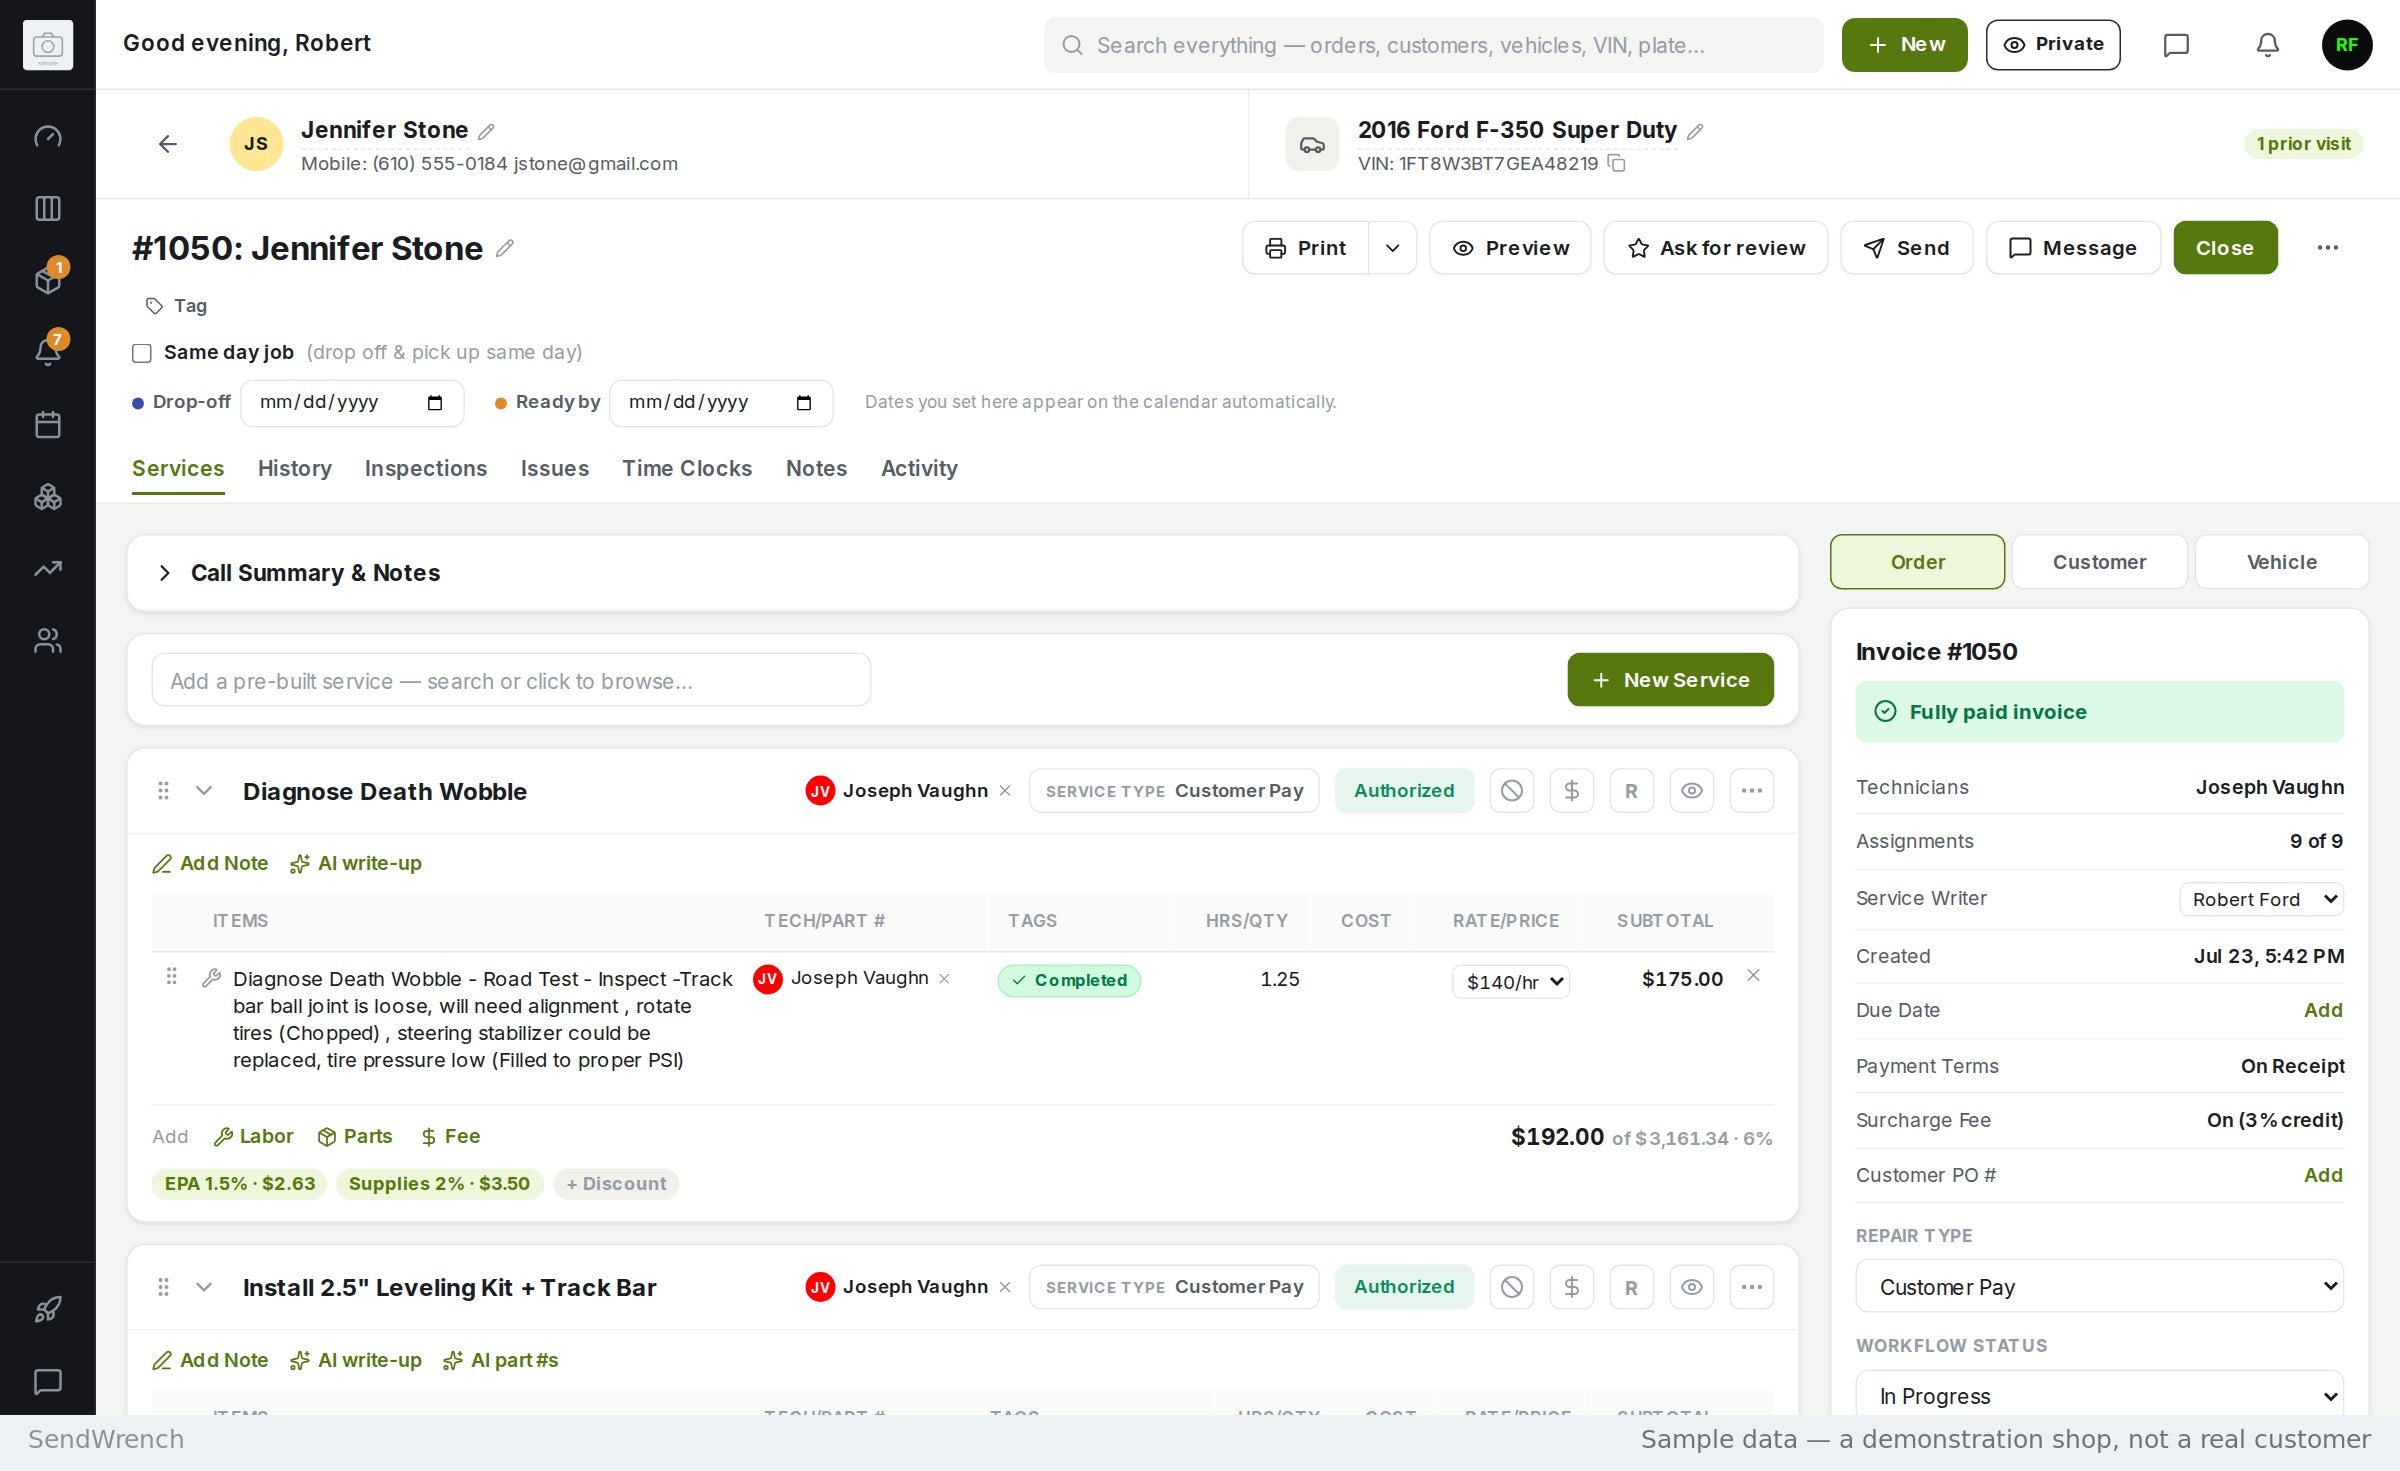2400x1471 pixels.
Task: Edit Jennifer Stone's customer name pencil
Action: pos(487,131)
